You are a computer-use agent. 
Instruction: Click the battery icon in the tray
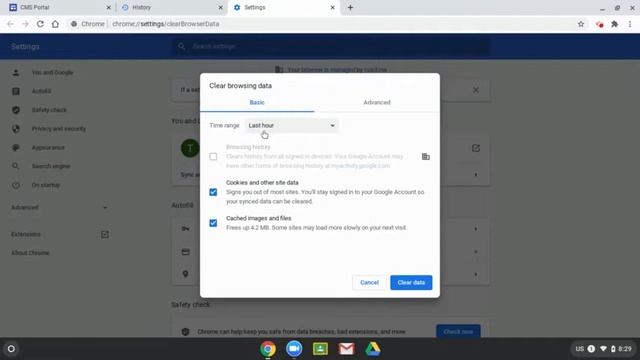pos(613,349)
